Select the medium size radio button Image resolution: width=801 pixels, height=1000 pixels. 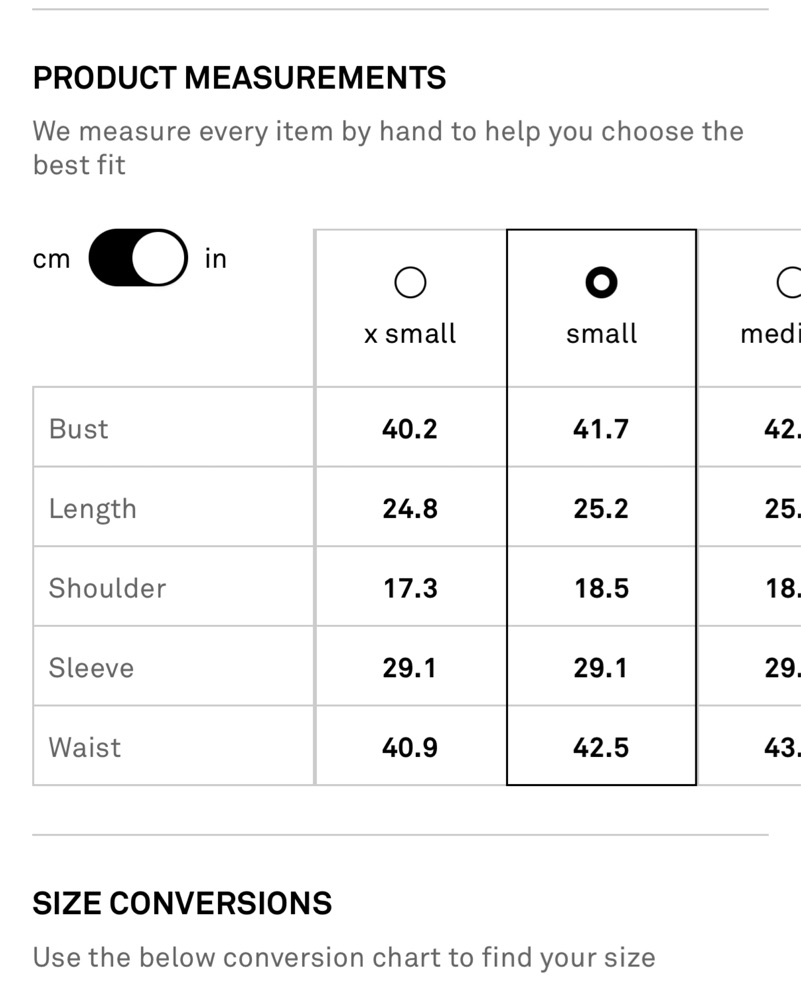(x=790, y=283)
